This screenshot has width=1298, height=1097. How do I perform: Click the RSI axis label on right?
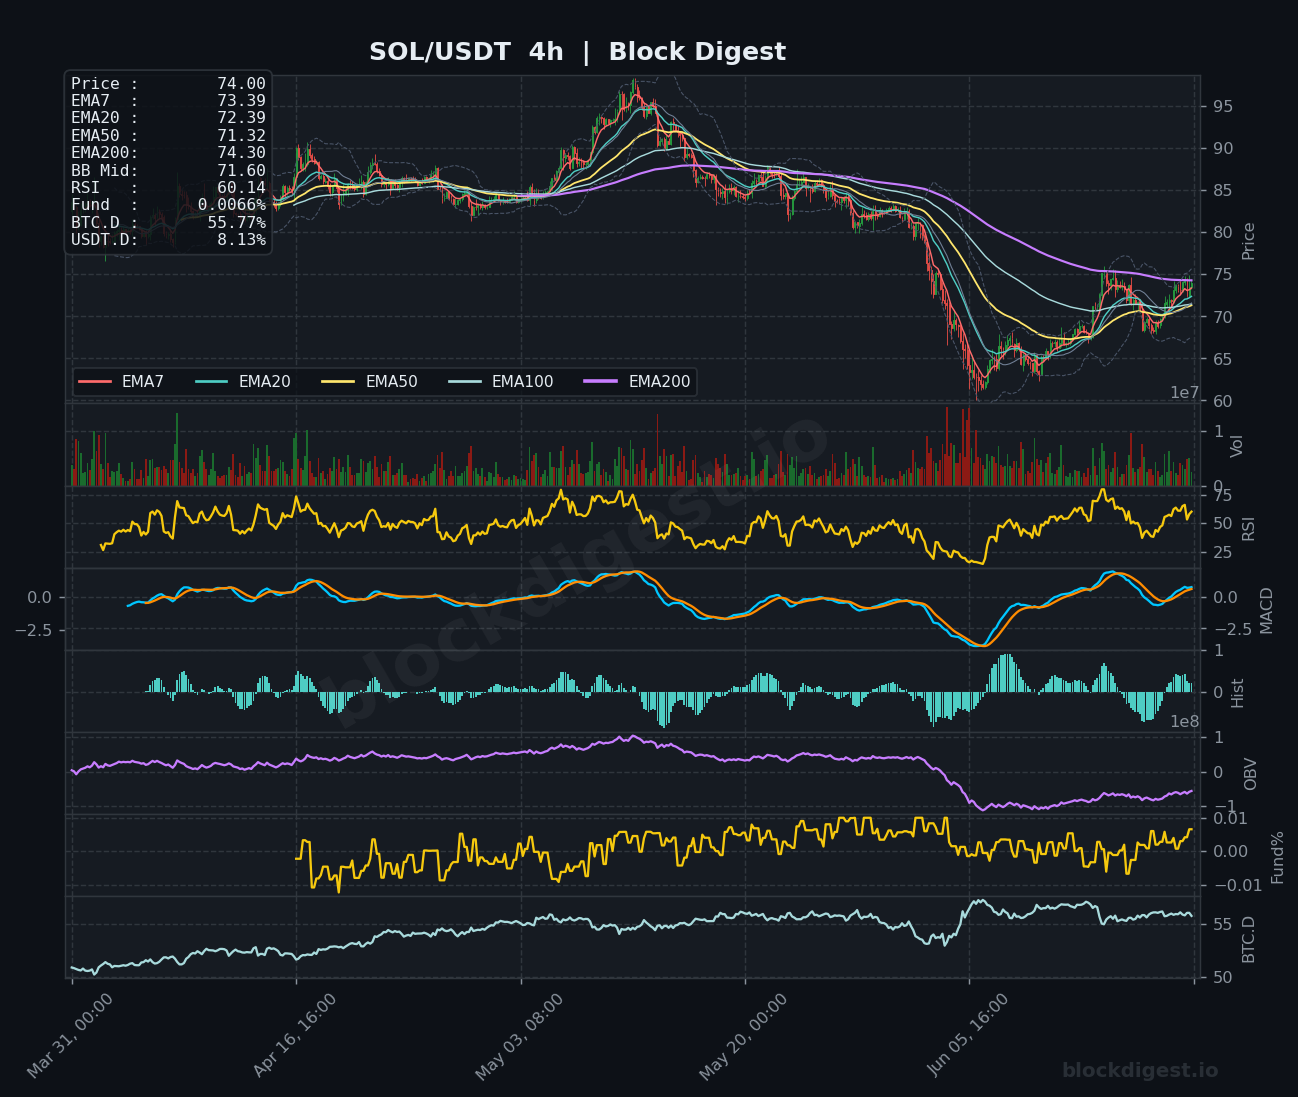tap(1248, 528)
